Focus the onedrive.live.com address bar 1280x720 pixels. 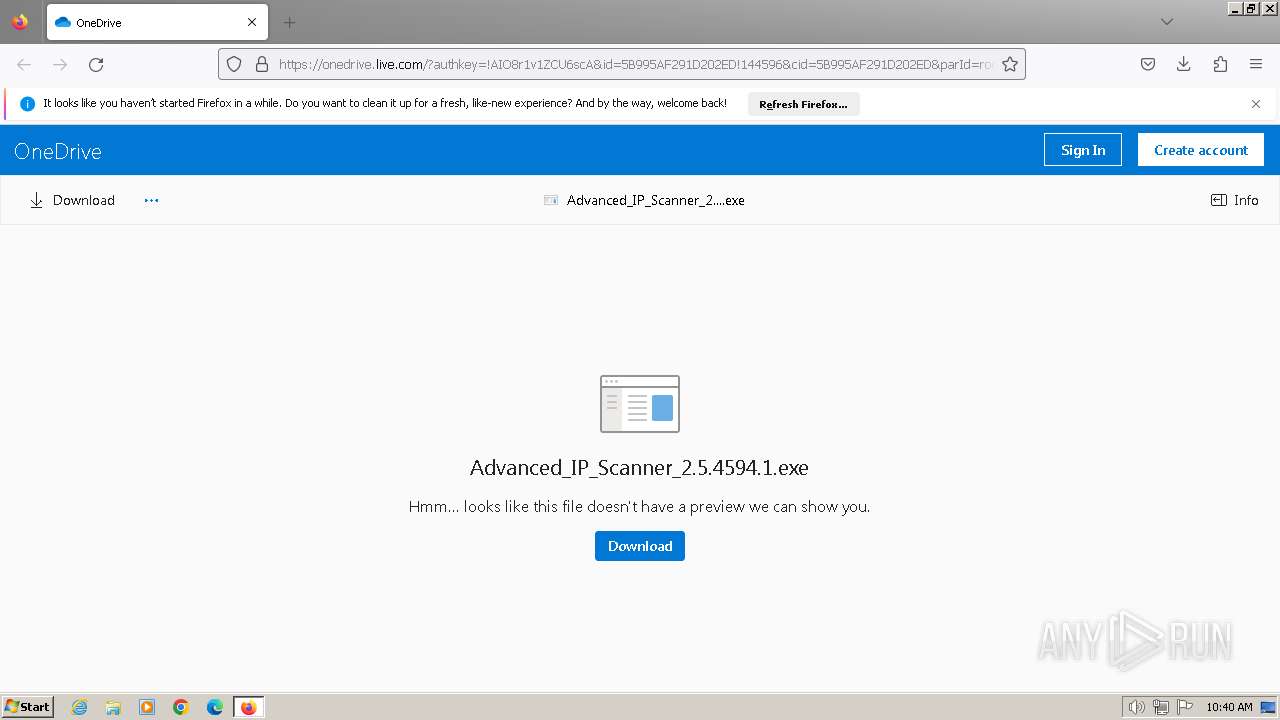point(635,64)
